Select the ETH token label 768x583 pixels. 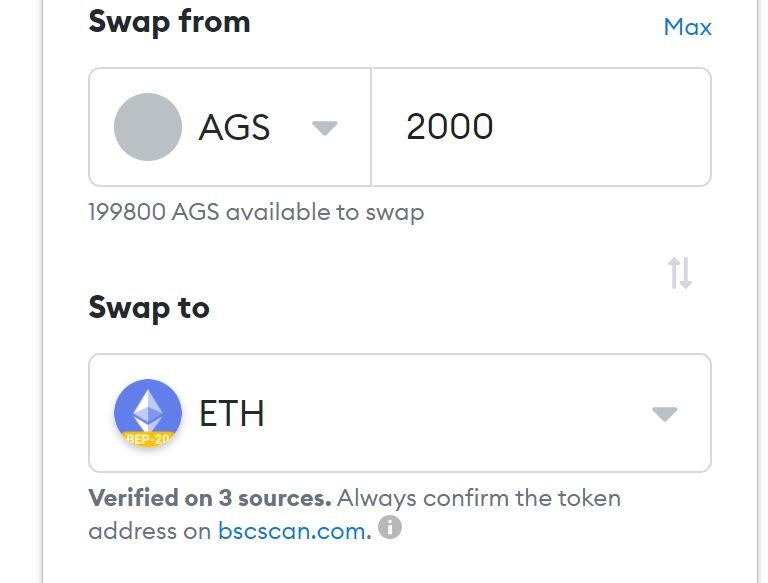[232, 414]
